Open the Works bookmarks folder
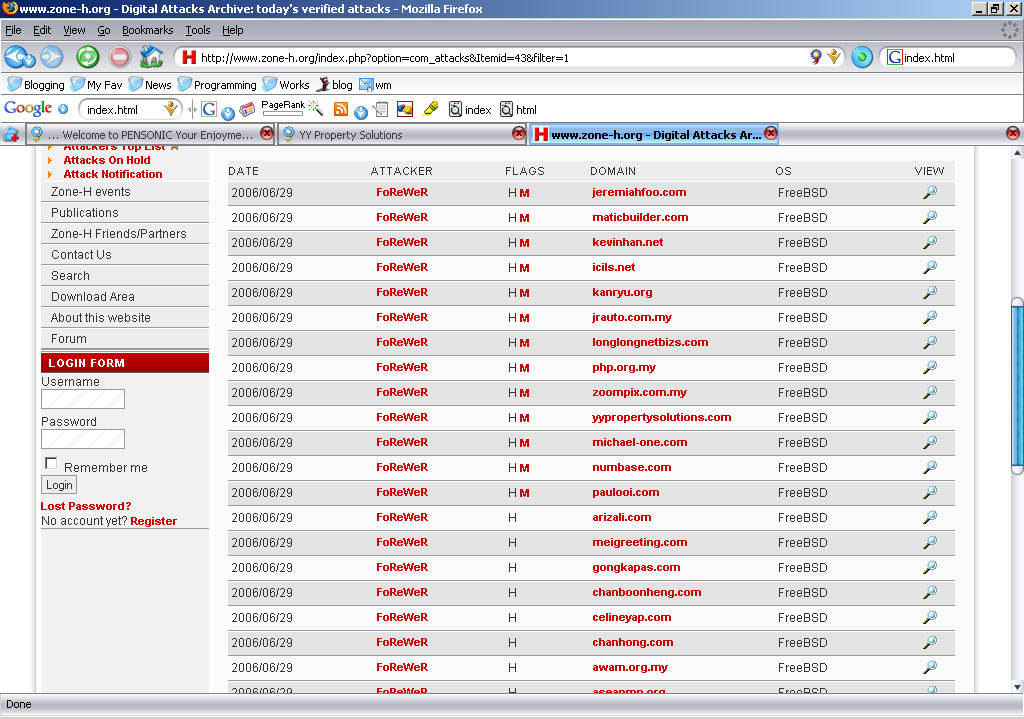1024x719 pixels. (286, 85)
